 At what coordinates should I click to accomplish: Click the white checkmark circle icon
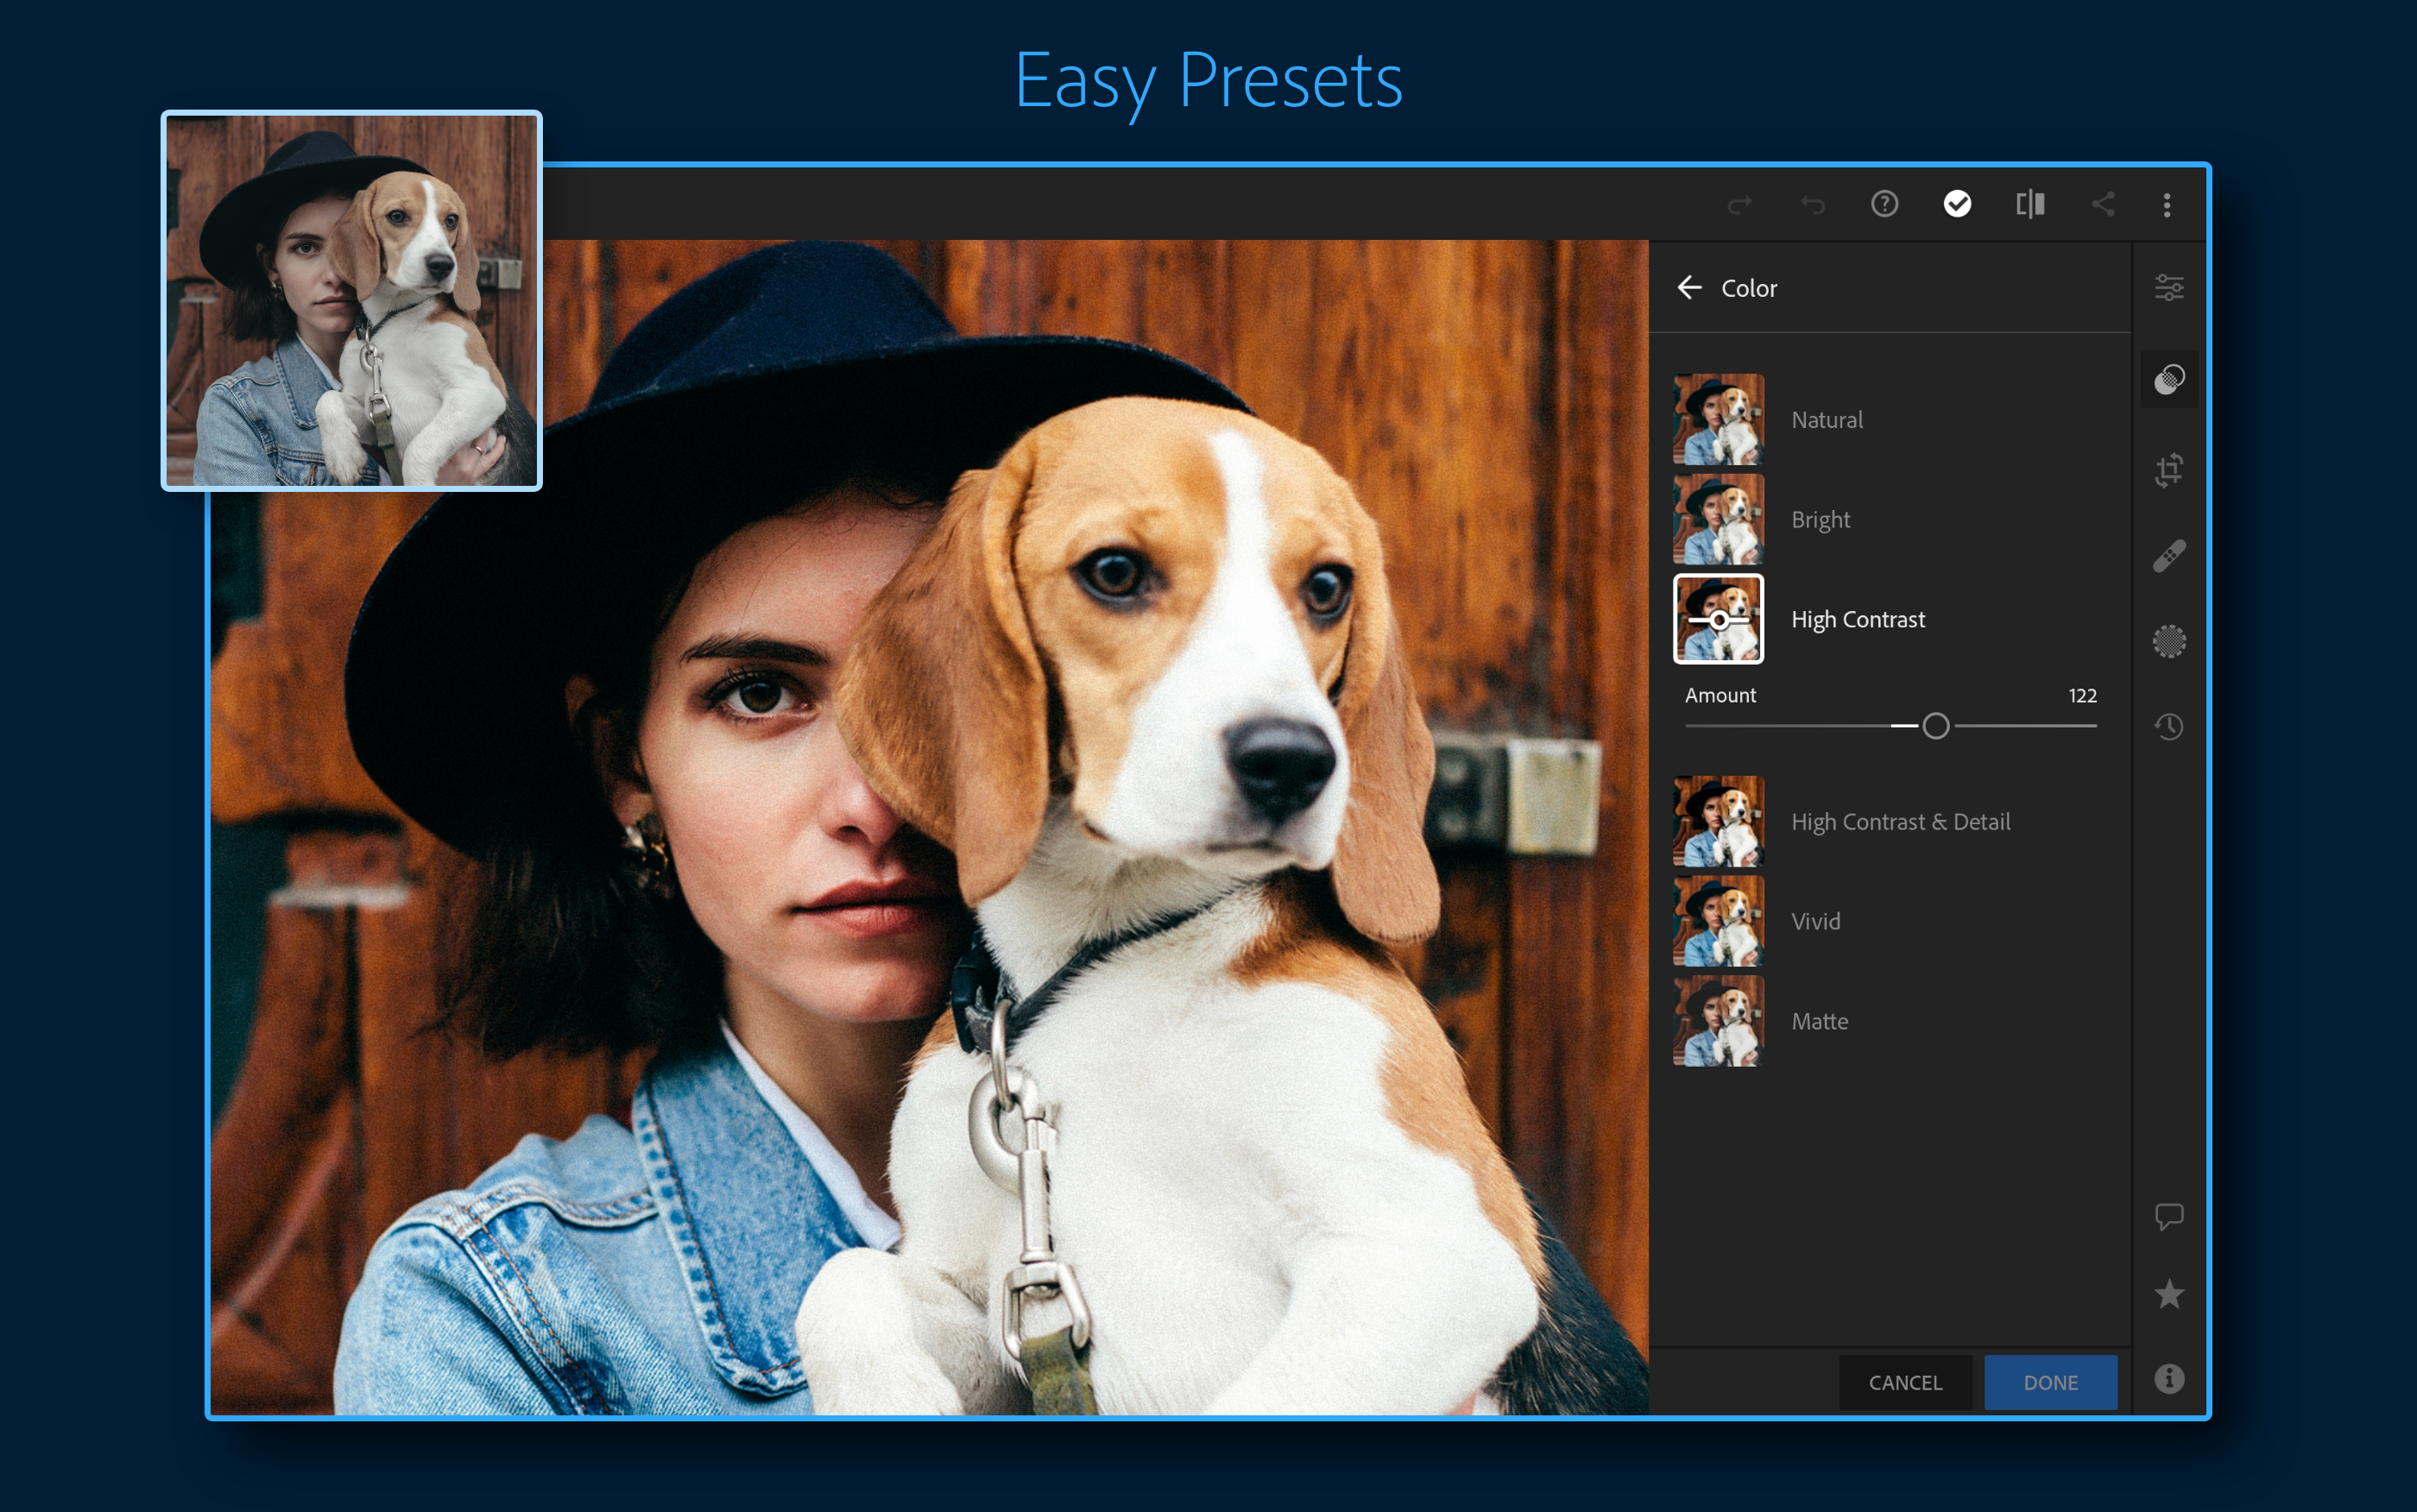click(1957, 204)
